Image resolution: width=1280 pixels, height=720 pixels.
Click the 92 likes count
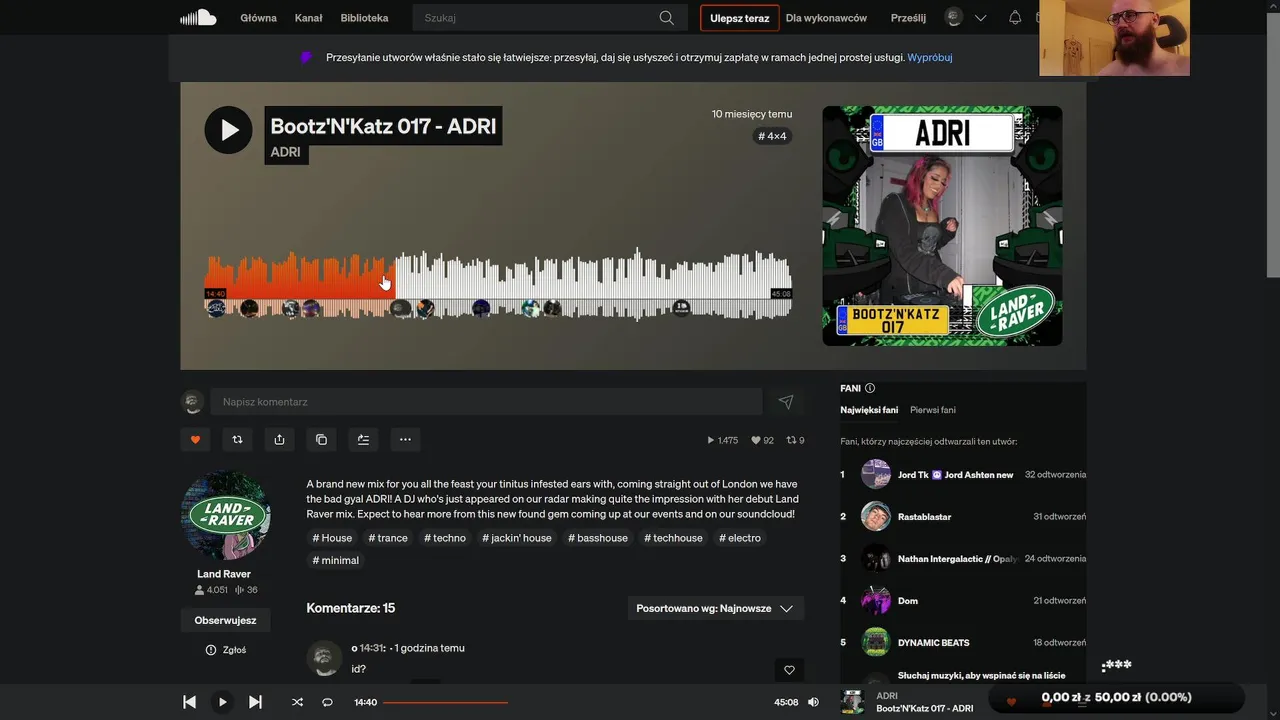pyautogui.click(x=762, y=440)
